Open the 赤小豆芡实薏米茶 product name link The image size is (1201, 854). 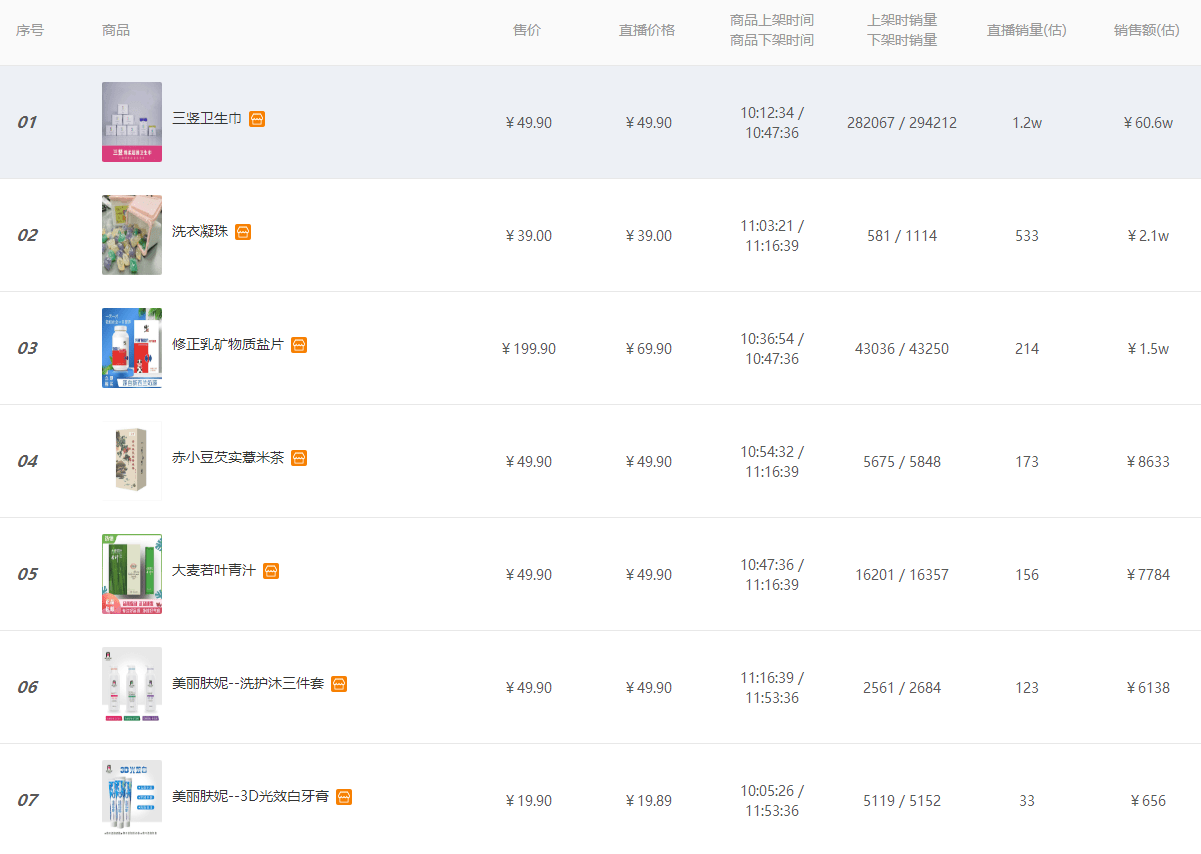[x=228, y=458]
